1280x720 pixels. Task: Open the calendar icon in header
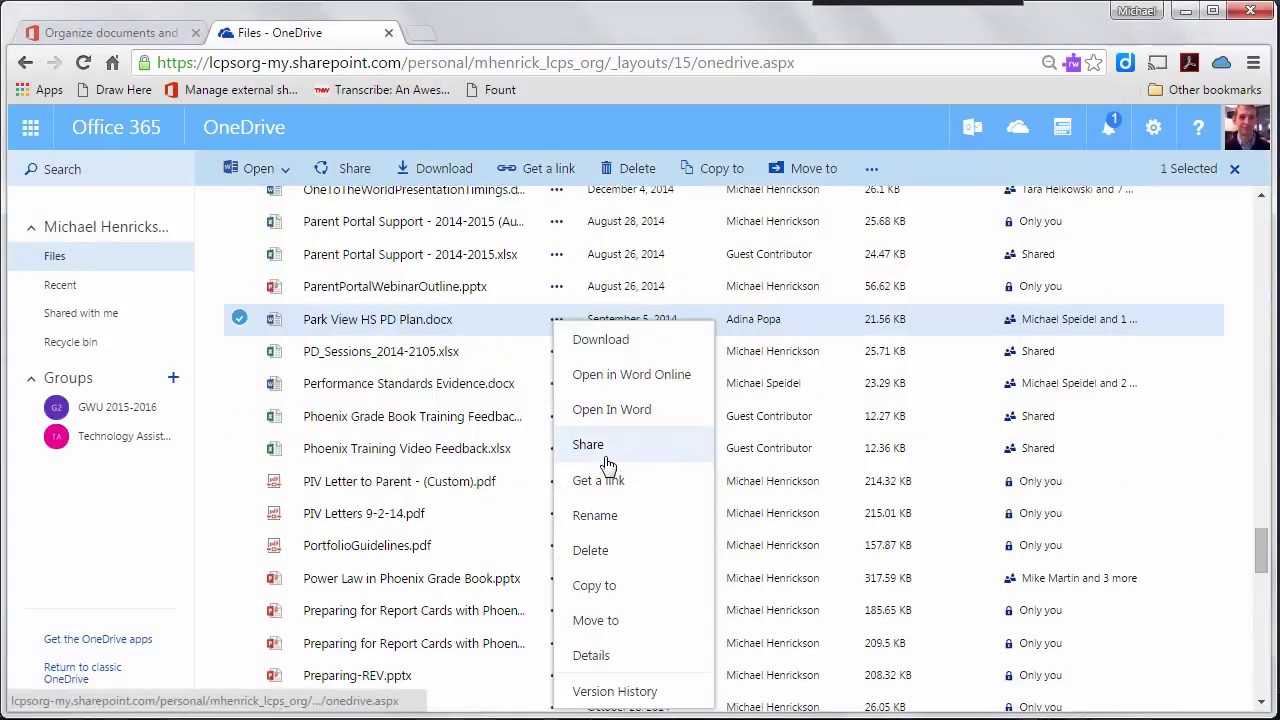[1062, 127]
